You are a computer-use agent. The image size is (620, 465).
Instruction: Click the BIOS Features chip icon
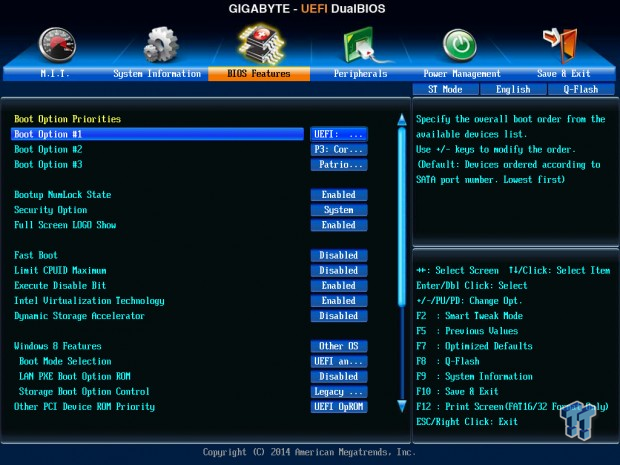[x=260, y=44]
